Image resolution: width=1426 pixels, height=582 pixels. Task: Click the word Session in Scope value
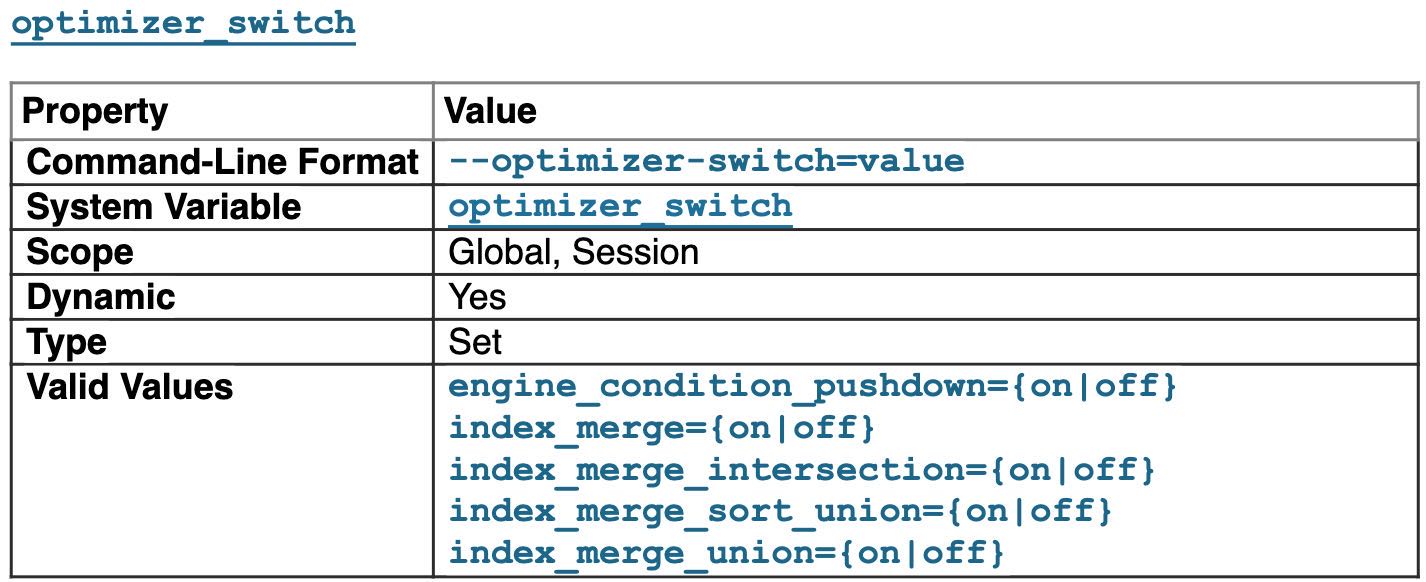(x=636, y=252)
